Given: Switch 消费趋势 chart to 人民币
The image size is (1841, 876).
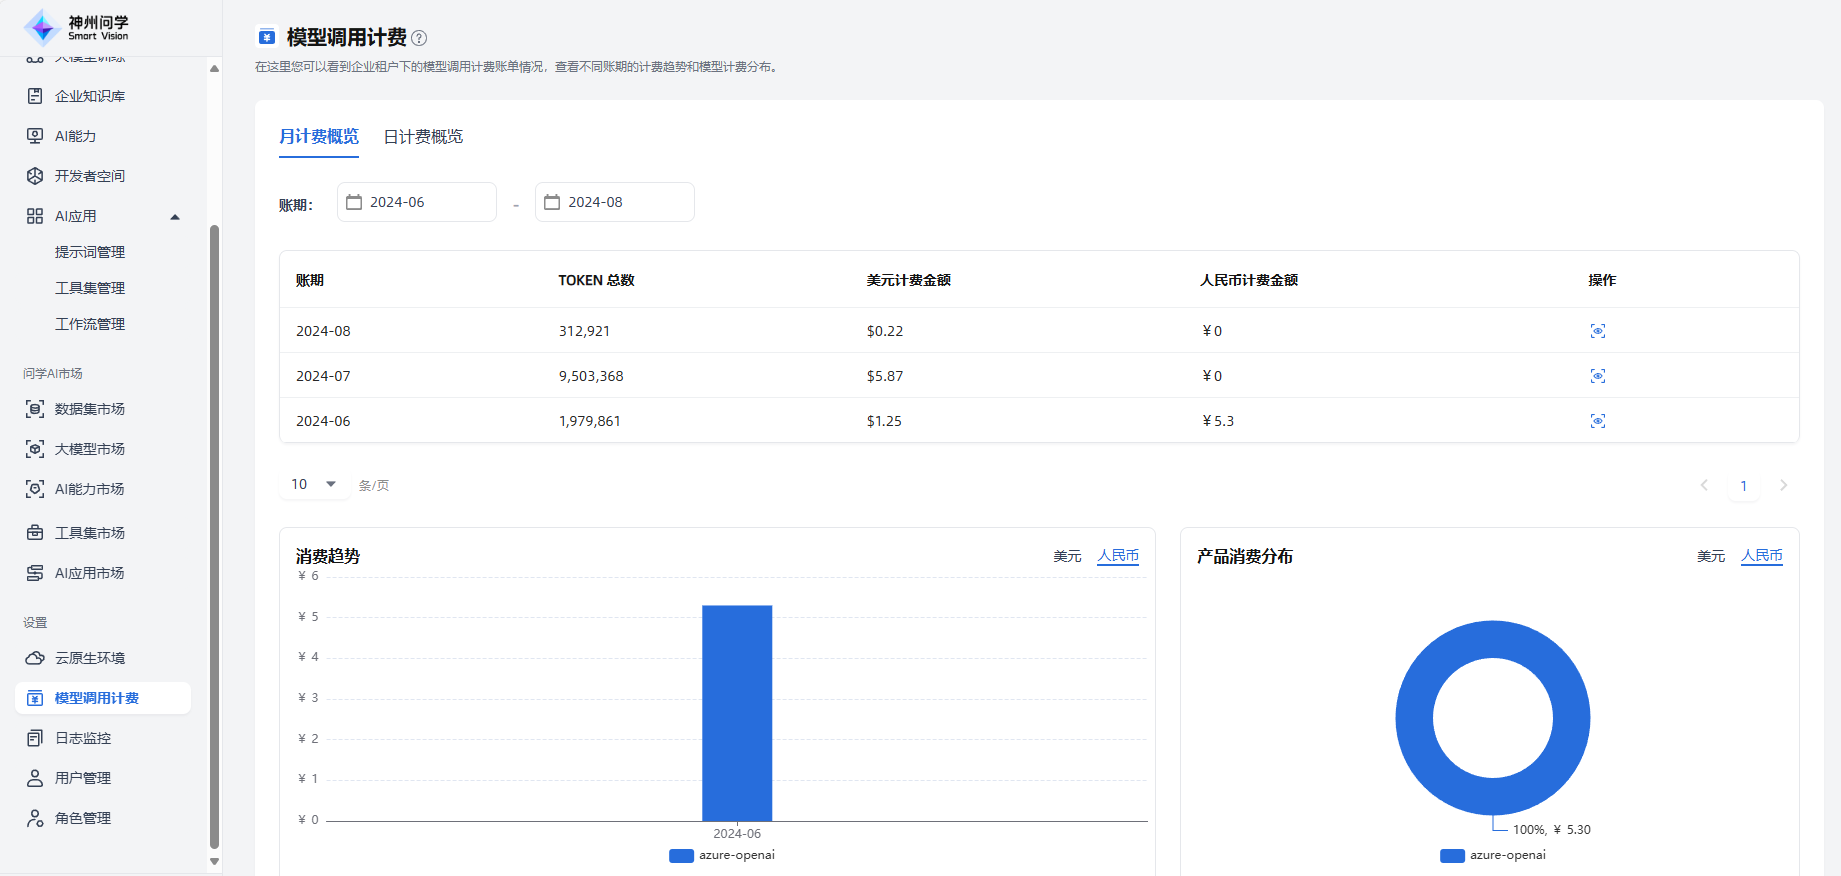Looking at the screenshot, I should coord(1118,556).
